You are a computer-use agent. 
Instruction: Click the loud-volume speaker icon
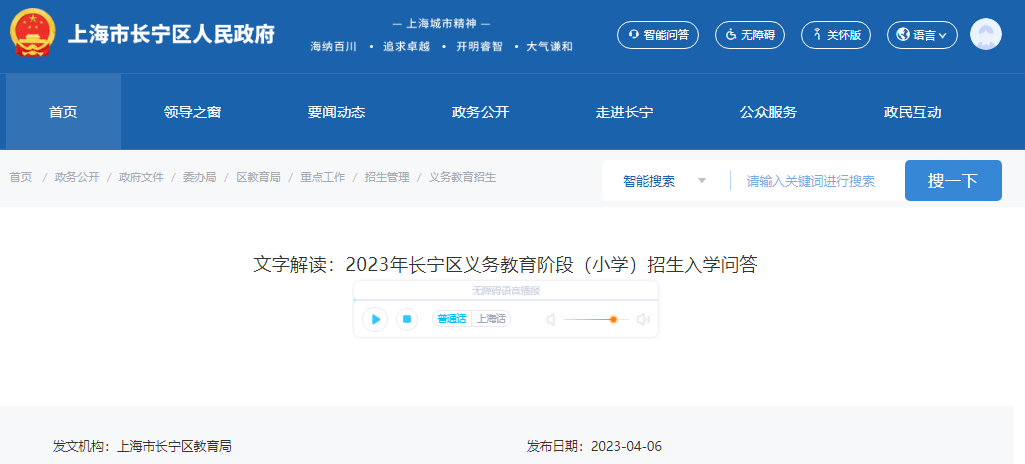pyautogui.click(x=643, y=319)
